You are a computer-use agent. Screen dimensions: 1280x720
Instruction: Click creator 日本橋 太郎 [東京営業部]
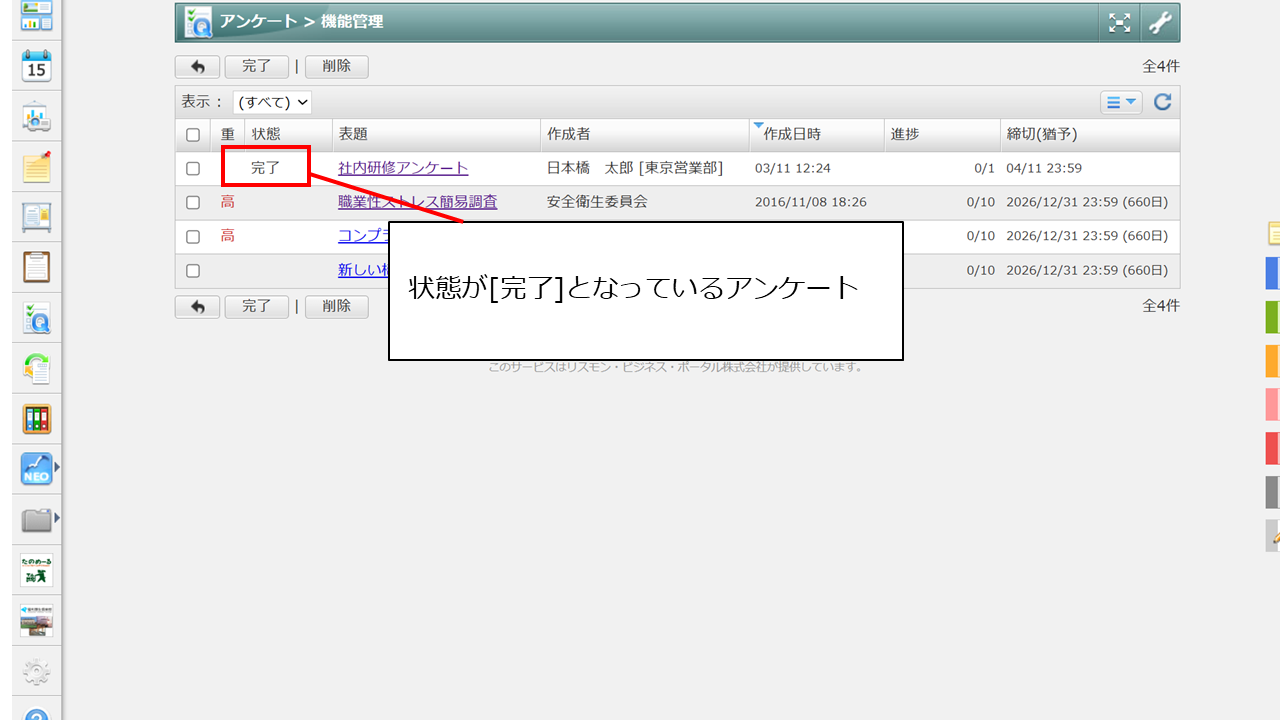point(635,168)
